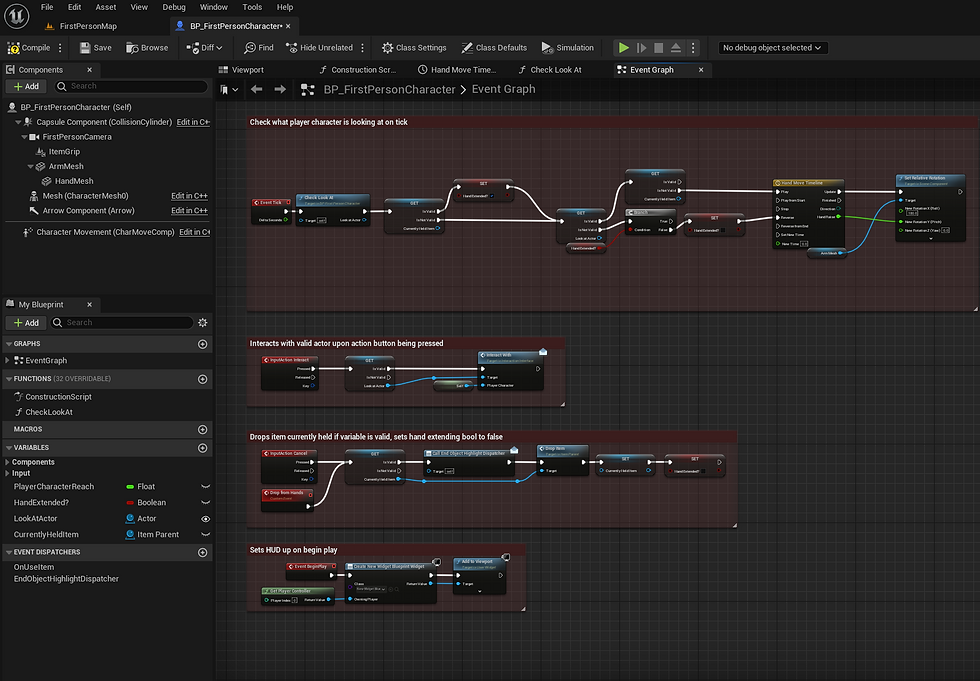The image size is (980, 681).
Task: Click the graph navigate back arrow
Action: 256,89
